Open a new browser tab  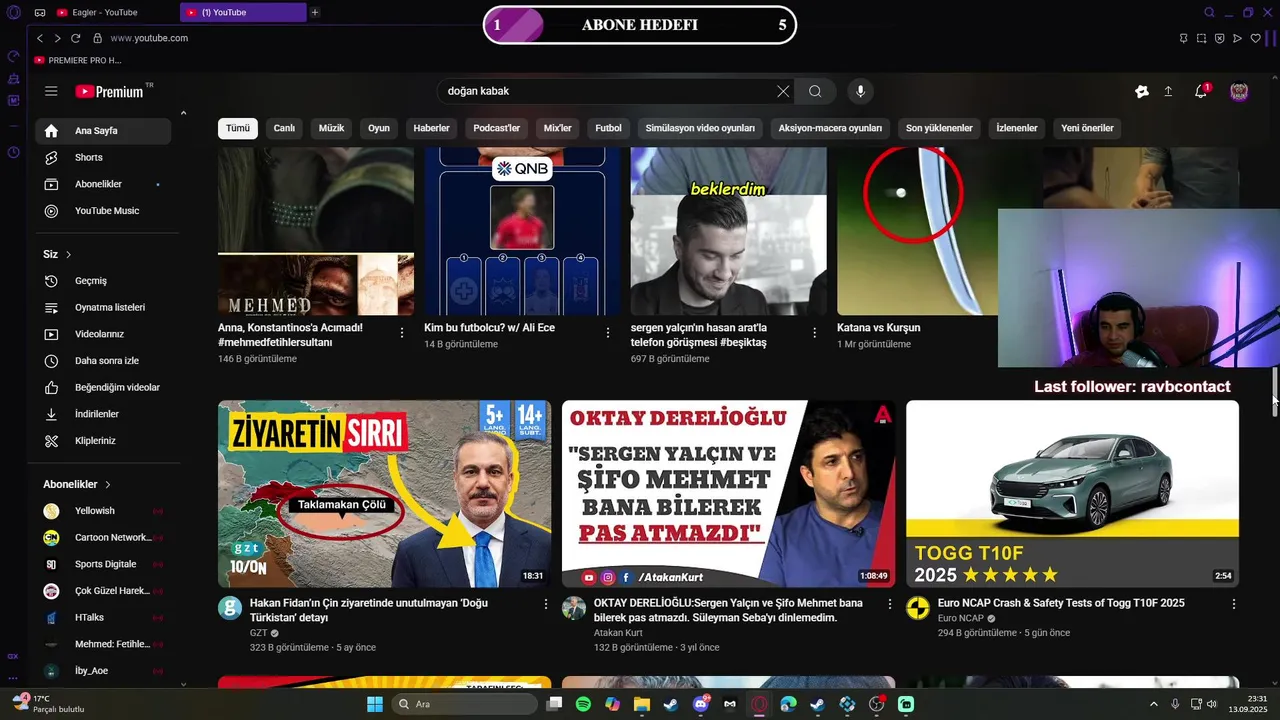[x=315, y=12]
